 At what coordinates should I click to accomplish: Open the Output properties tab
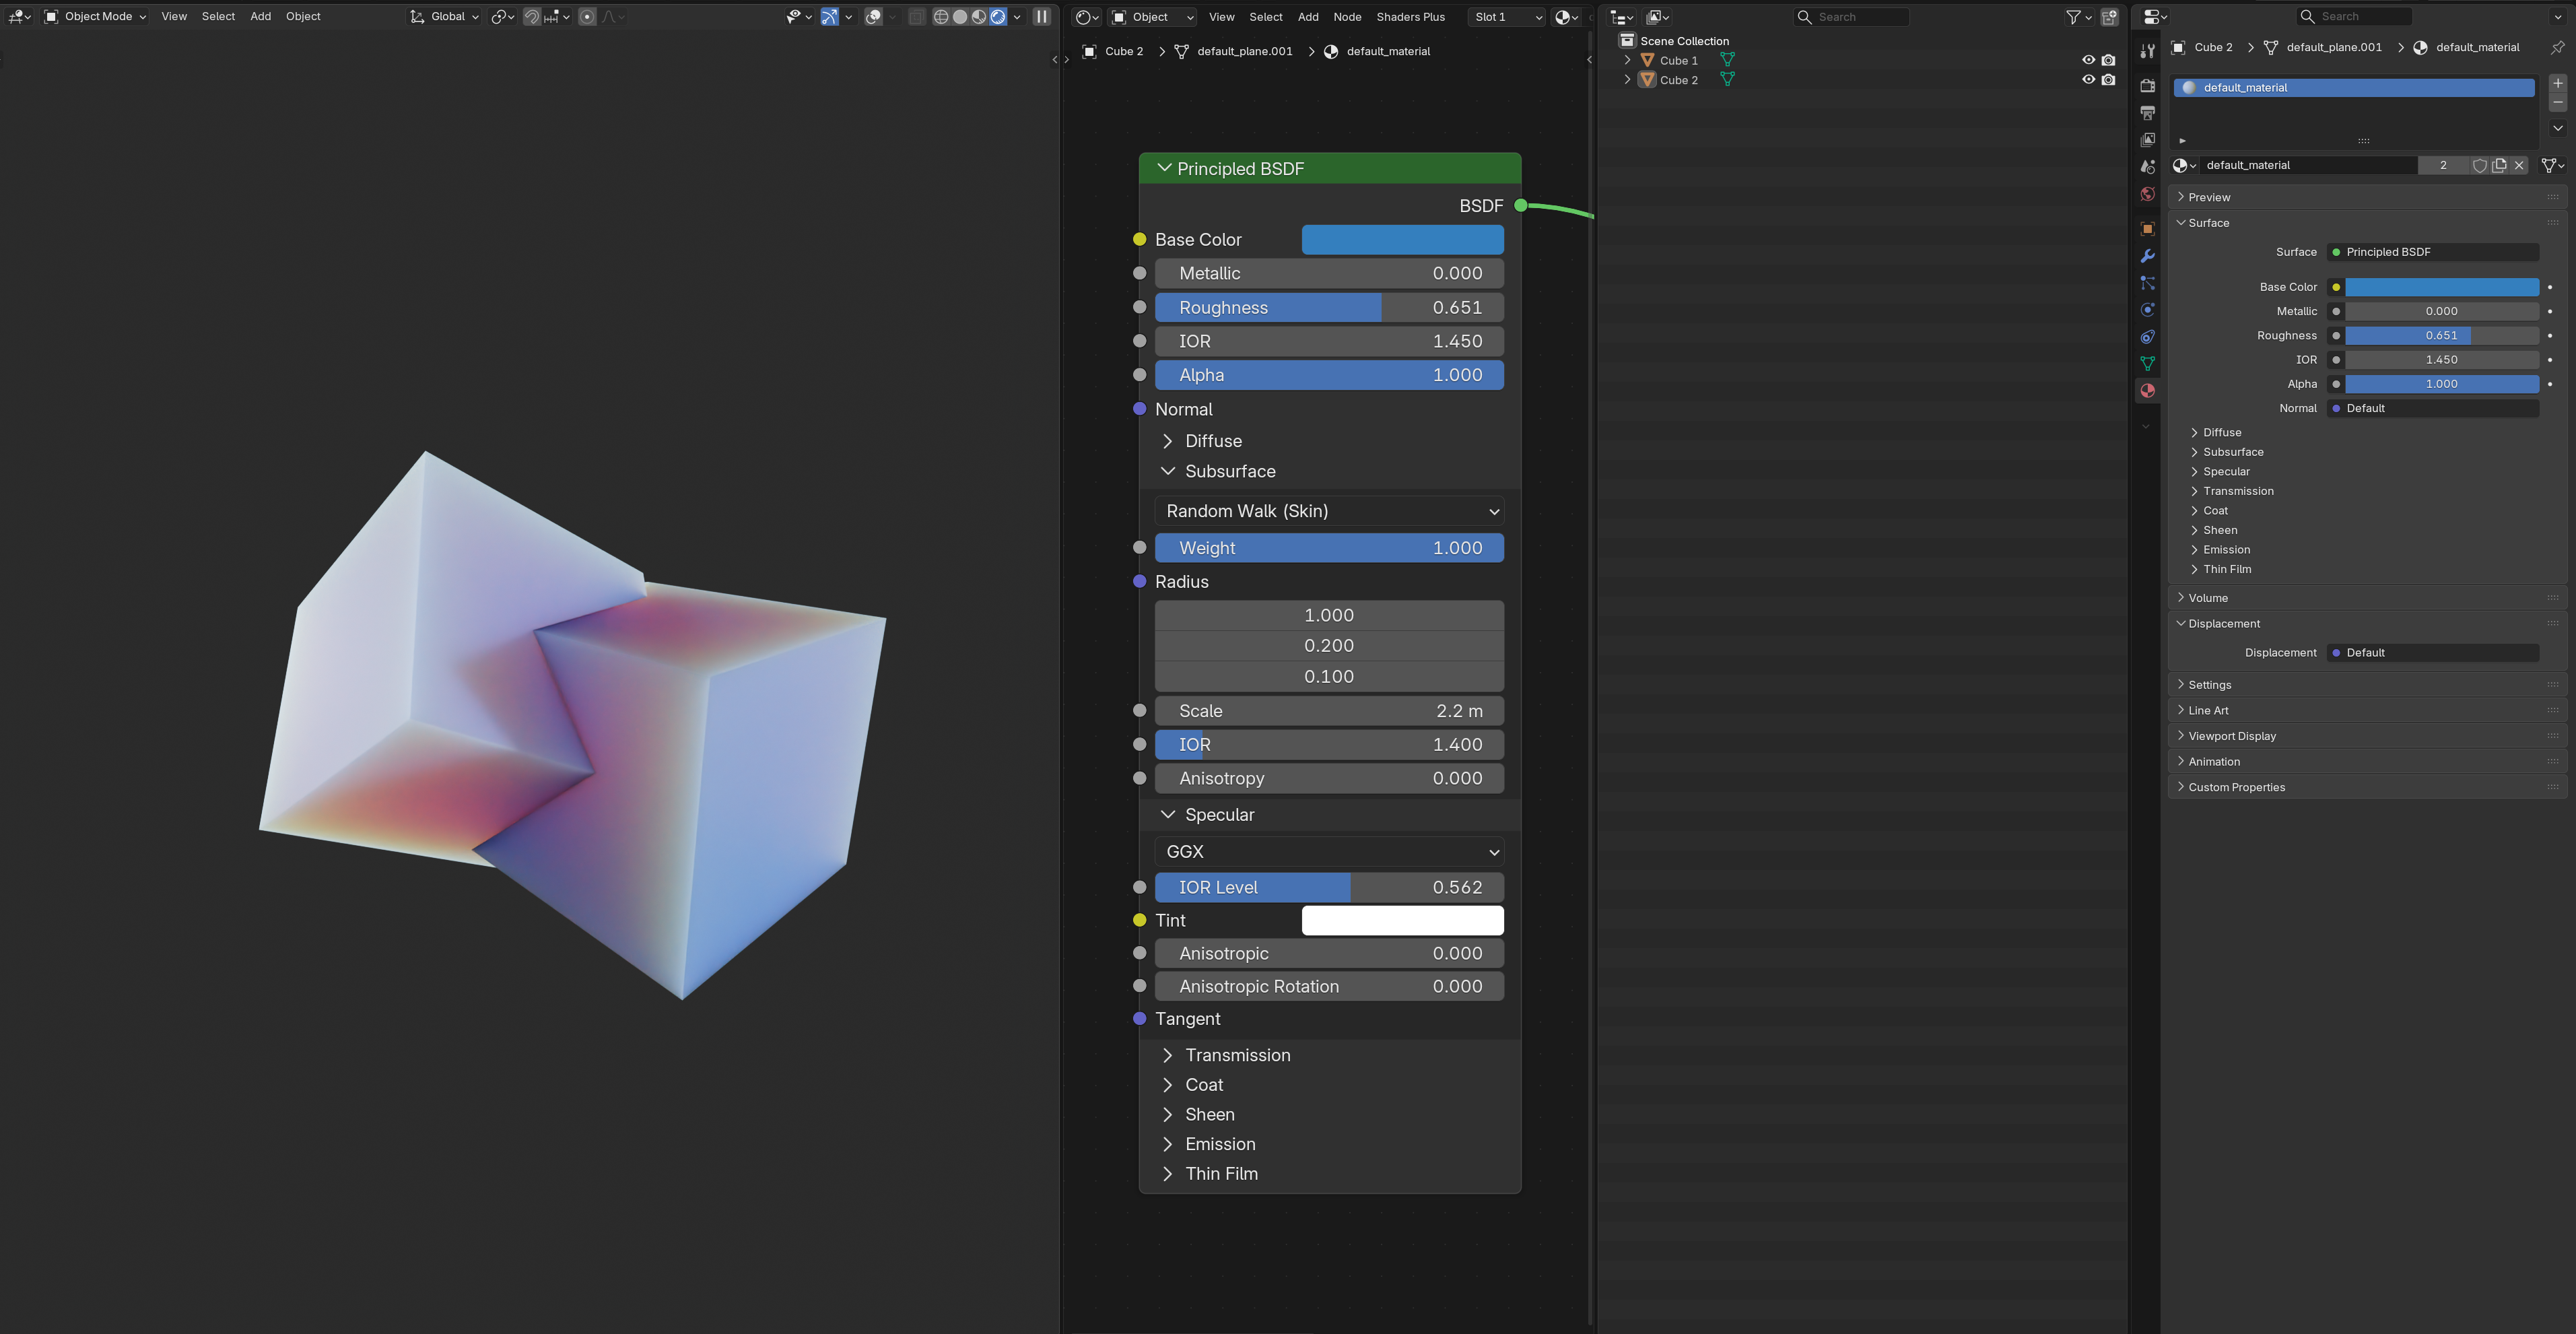(x=2147, y=113)
